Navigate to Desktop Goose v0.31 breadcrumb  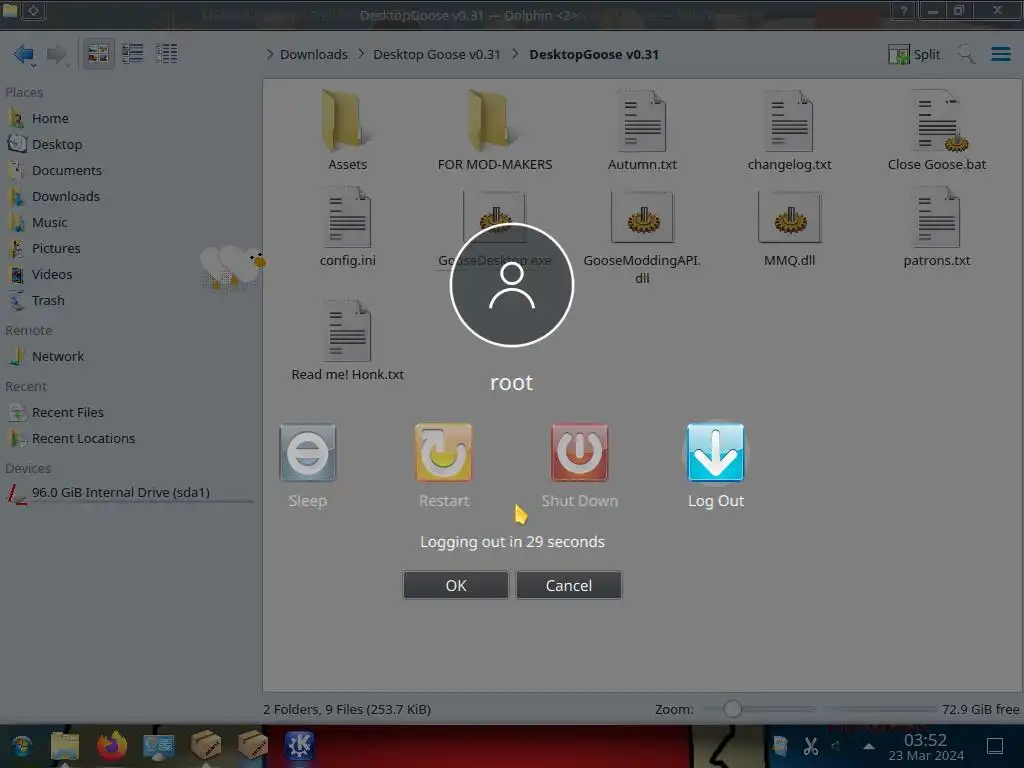[436, 54]
